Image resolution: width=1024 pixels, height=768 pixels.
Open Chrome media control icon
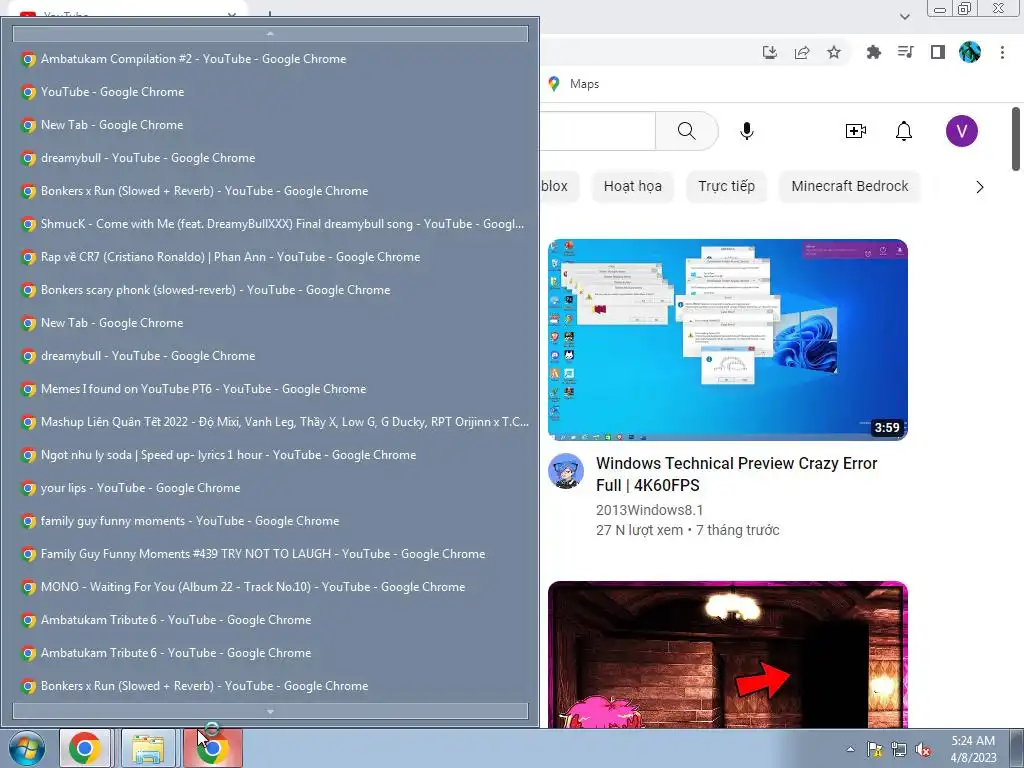pos(905,52)
